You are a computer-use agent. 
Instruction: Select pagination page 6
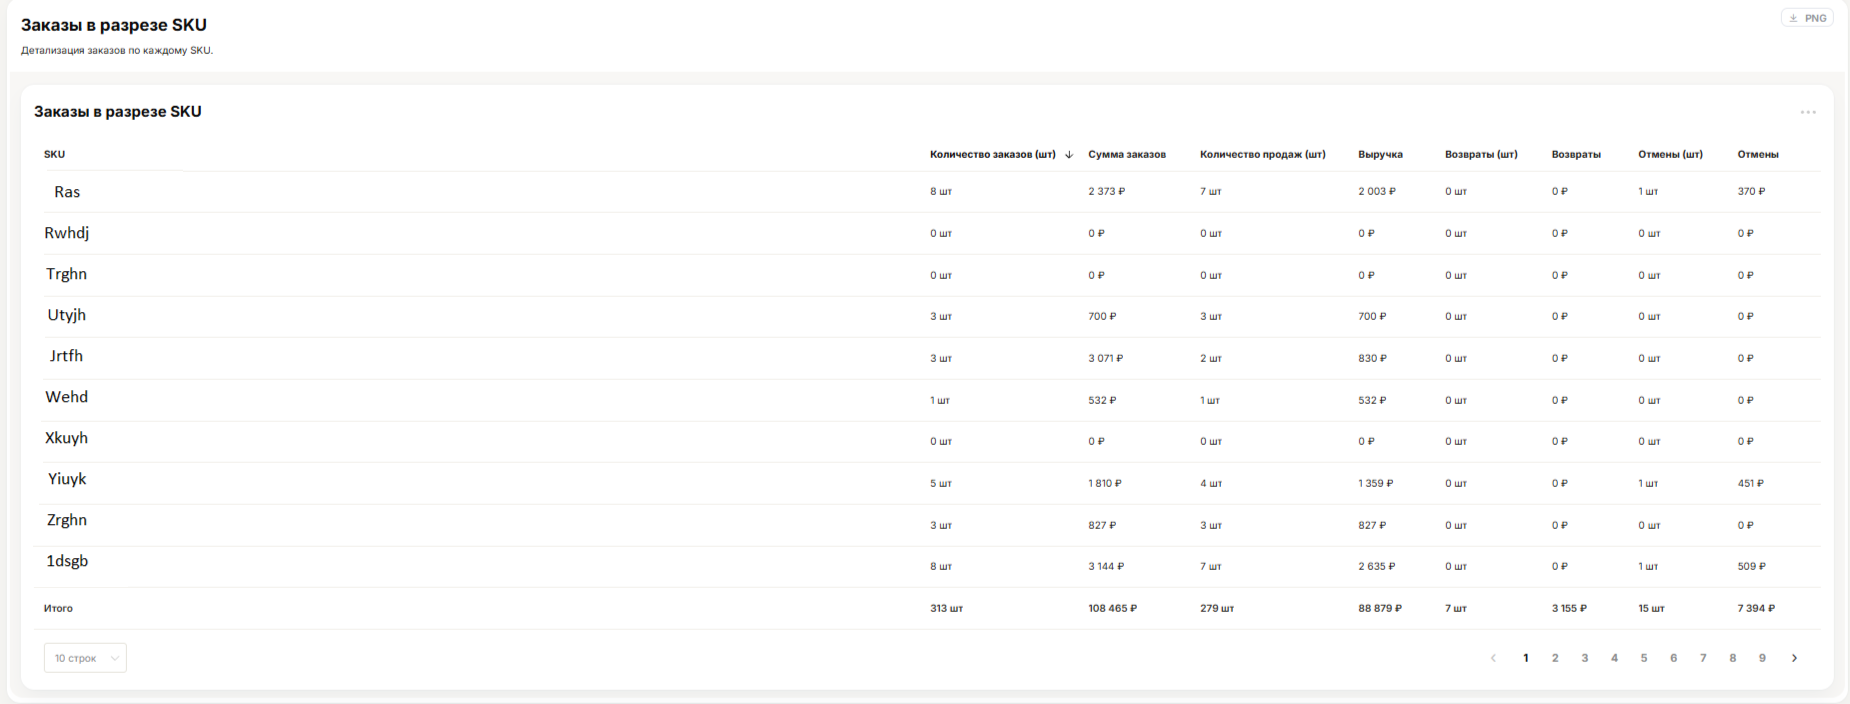pos(1673,658)
